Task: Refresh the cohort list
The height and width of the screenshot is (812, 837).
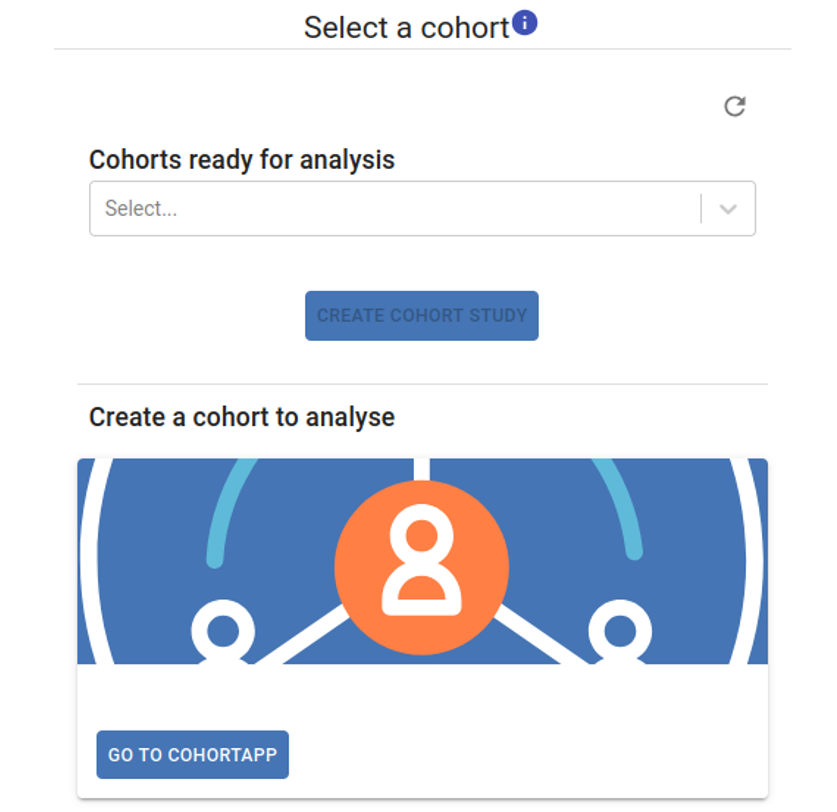Action: 735,107
